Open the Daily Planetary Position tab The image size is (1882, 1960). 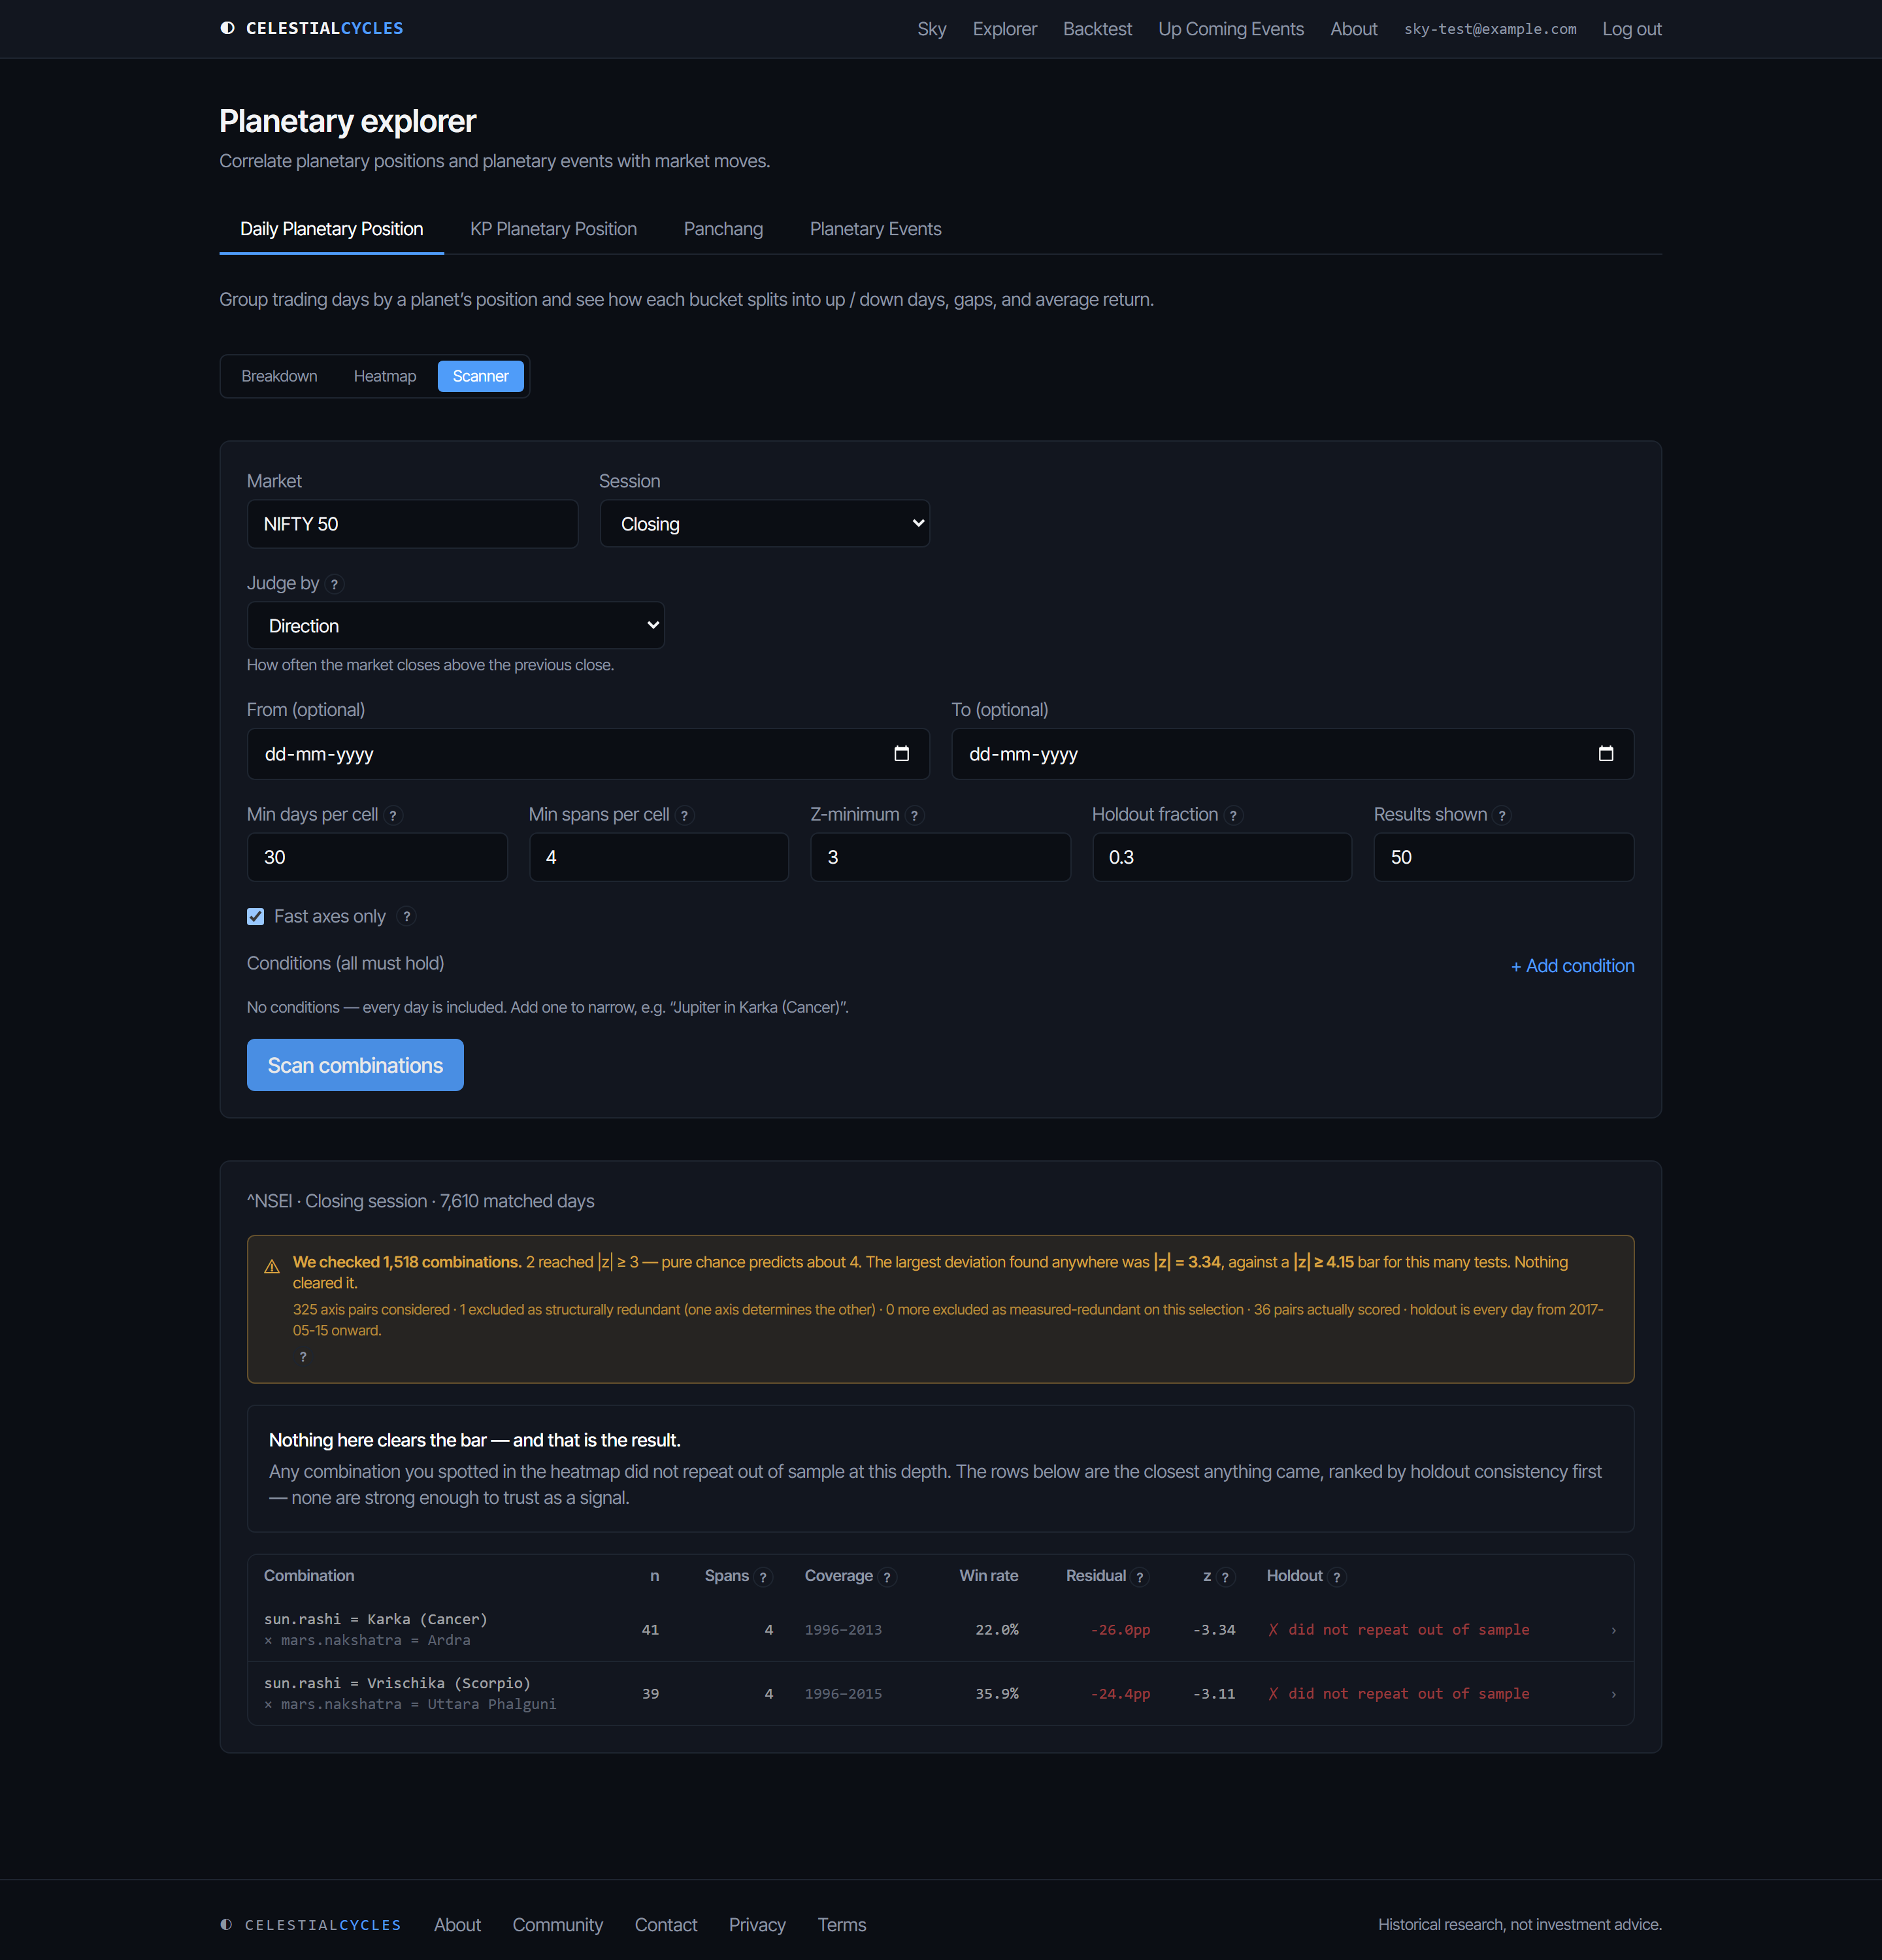[332, 229]
